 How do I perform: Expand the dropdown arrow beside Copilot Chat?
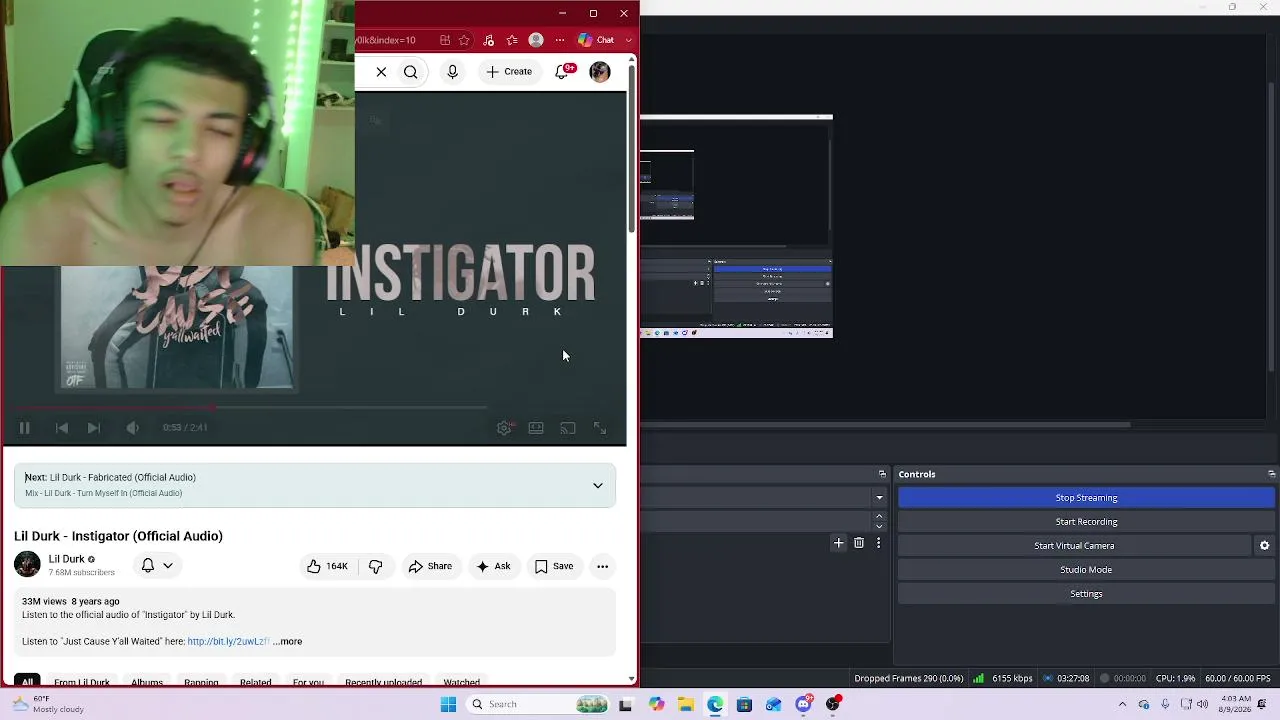629,40
